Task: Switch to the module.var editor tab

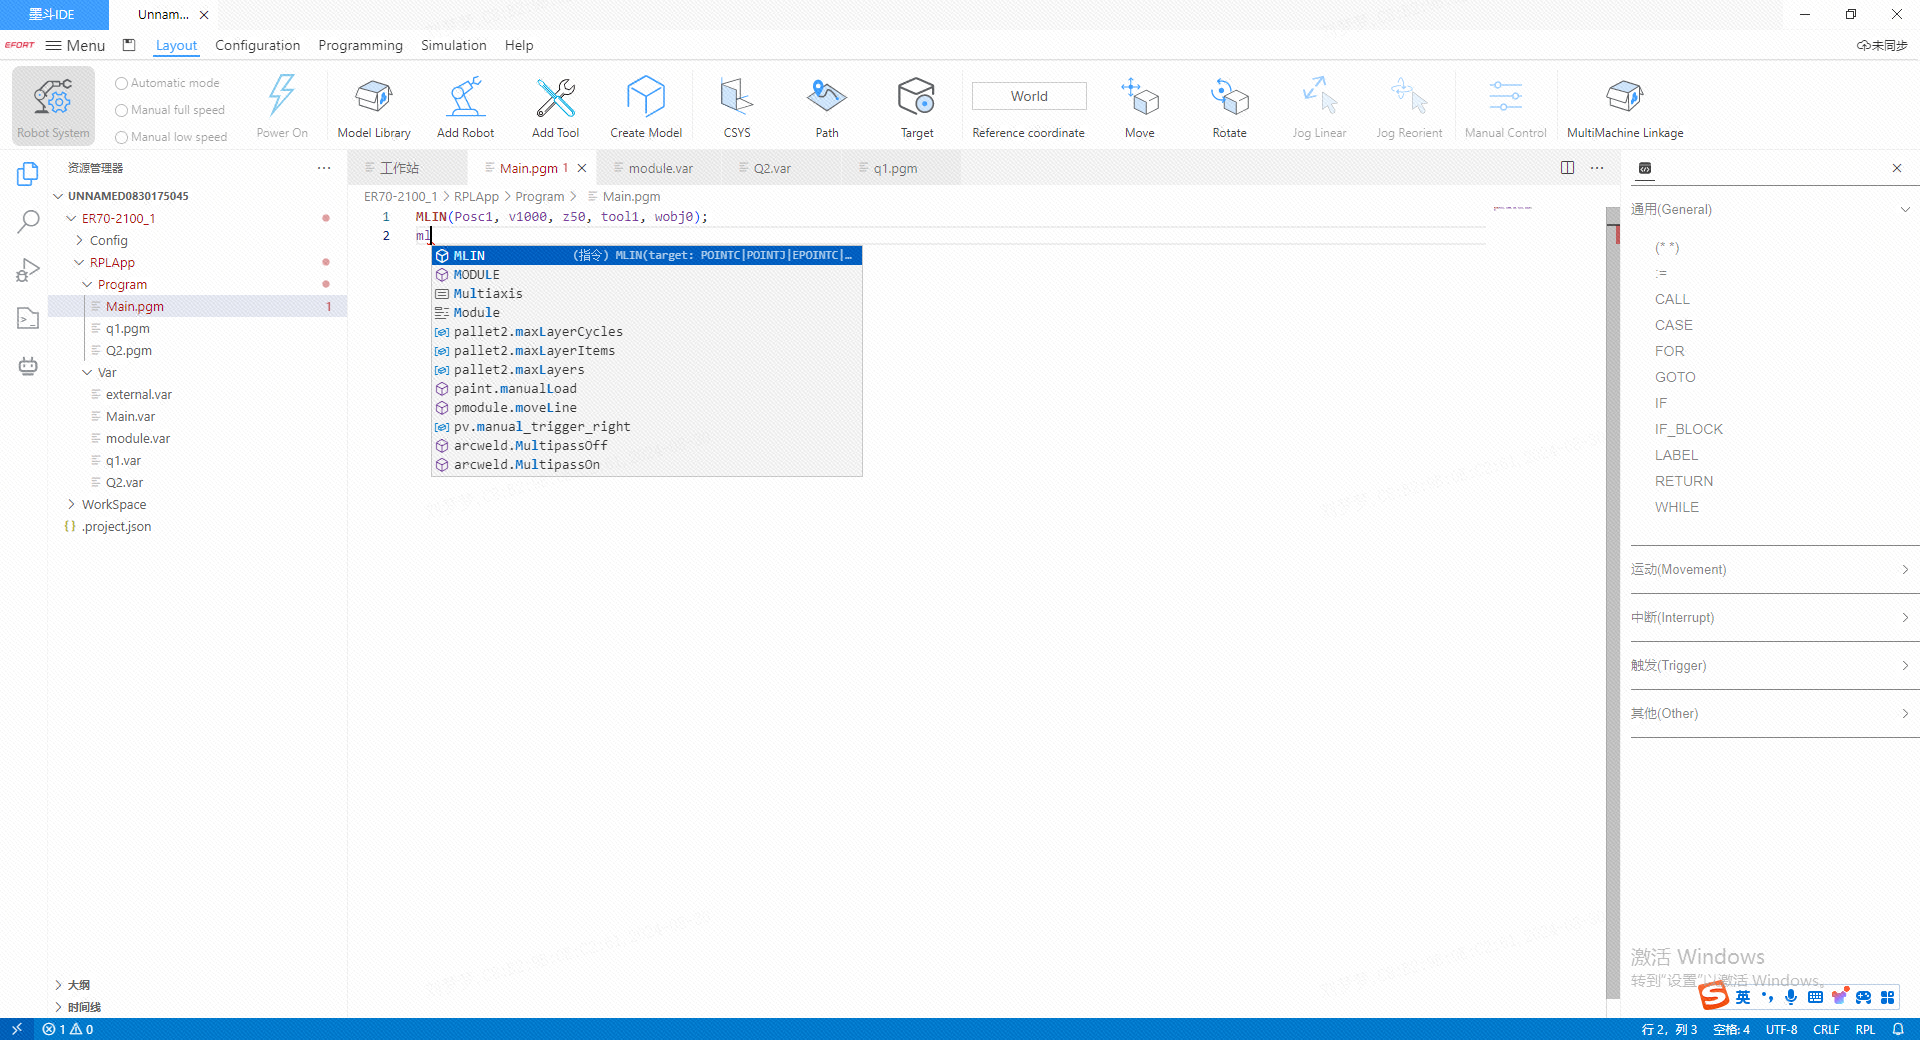Action: pyautogui.click(x=659, y=168)
